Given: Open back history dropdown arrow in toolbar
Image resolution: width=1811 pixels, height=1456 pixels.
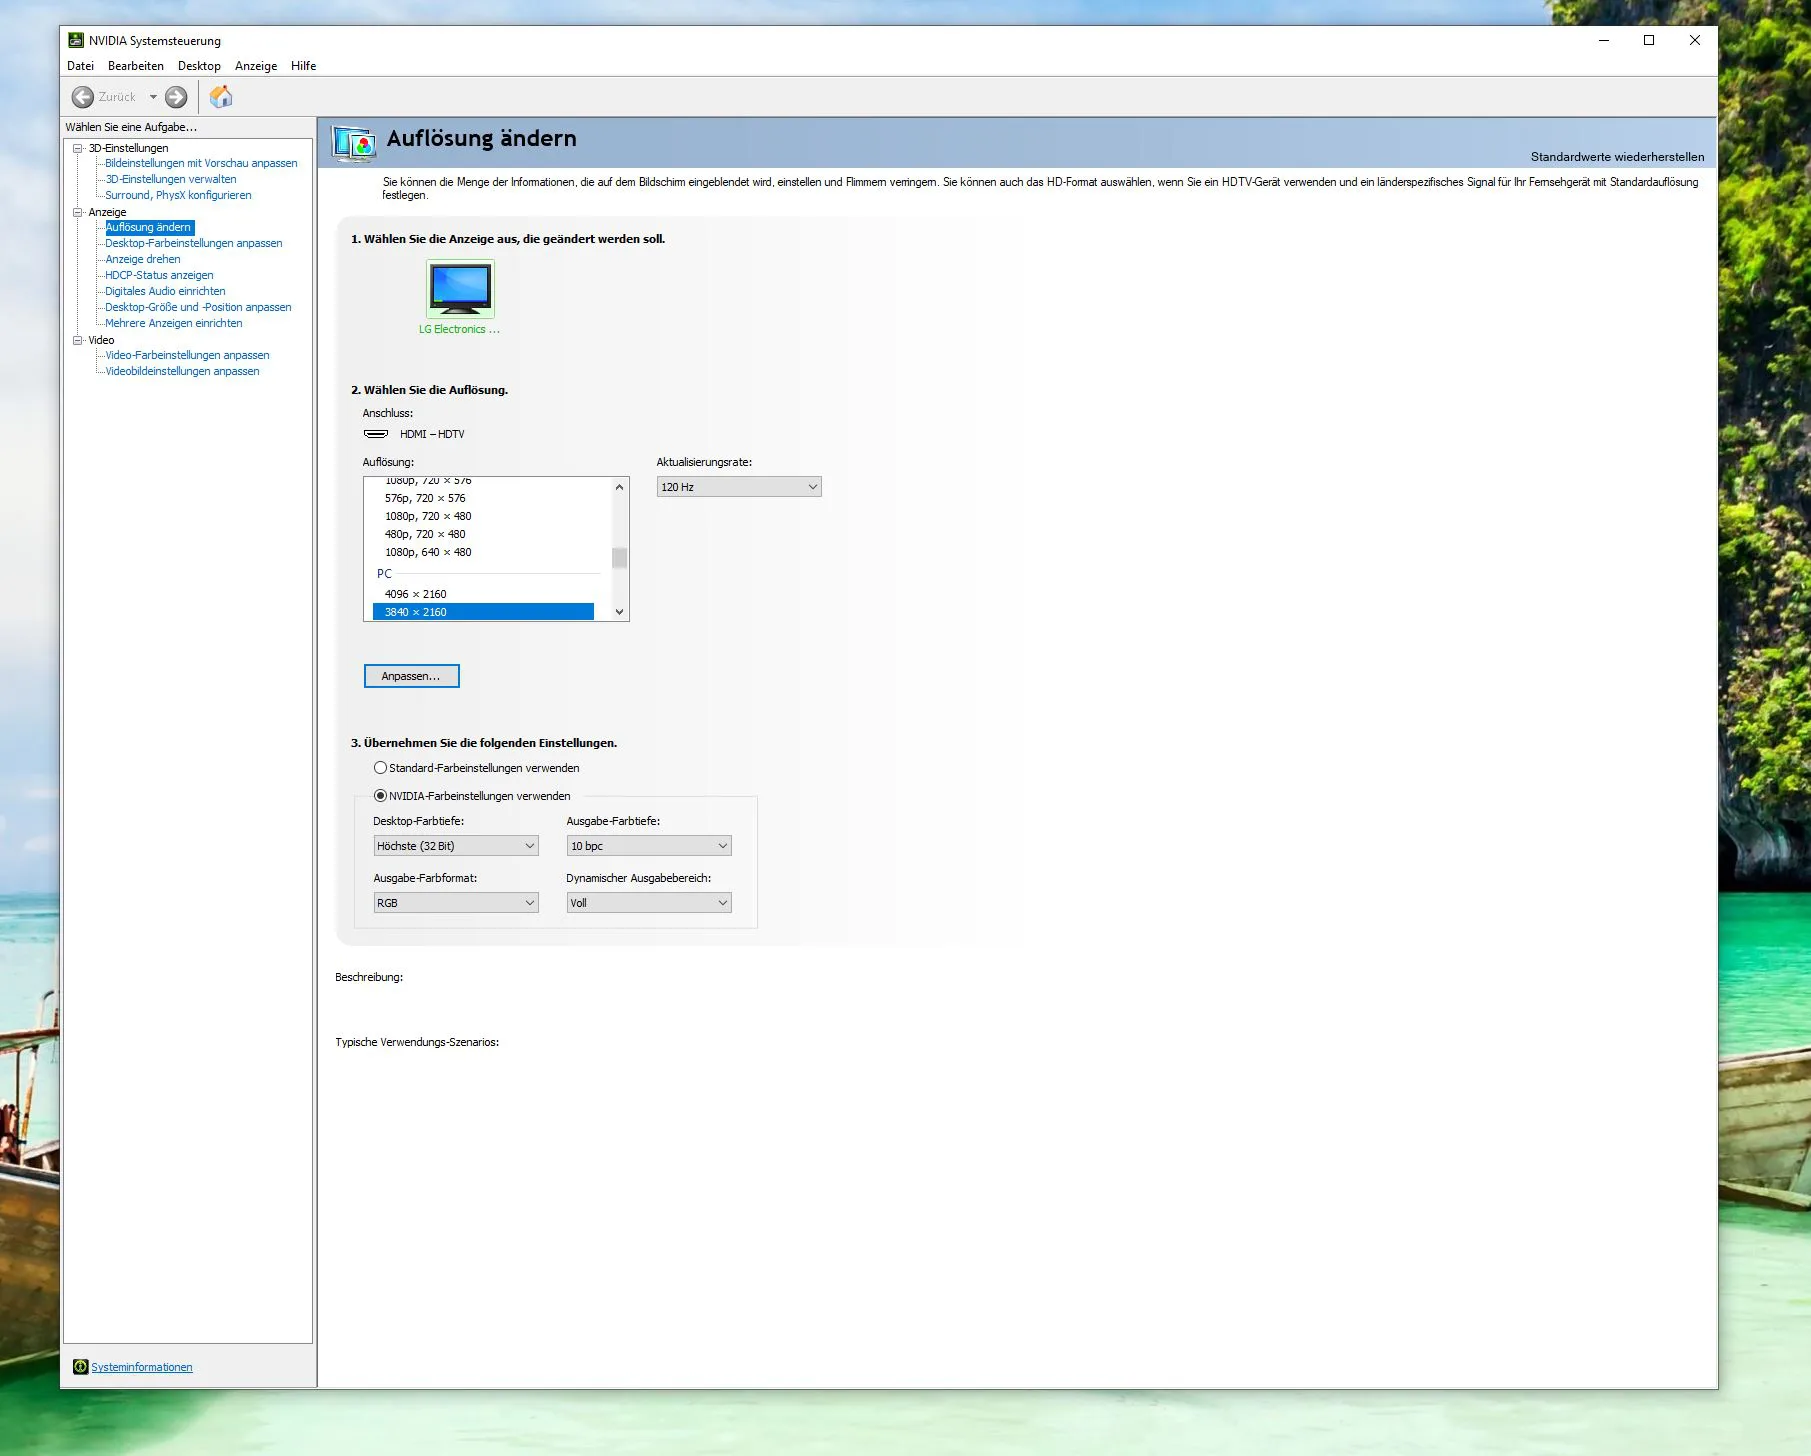Looking at the screenshot, I should tap(153, 97).
